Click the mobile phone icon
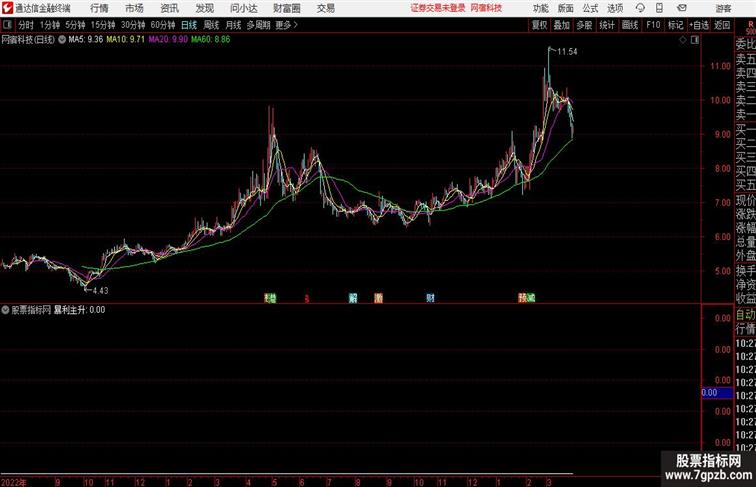 click(659, 8)
